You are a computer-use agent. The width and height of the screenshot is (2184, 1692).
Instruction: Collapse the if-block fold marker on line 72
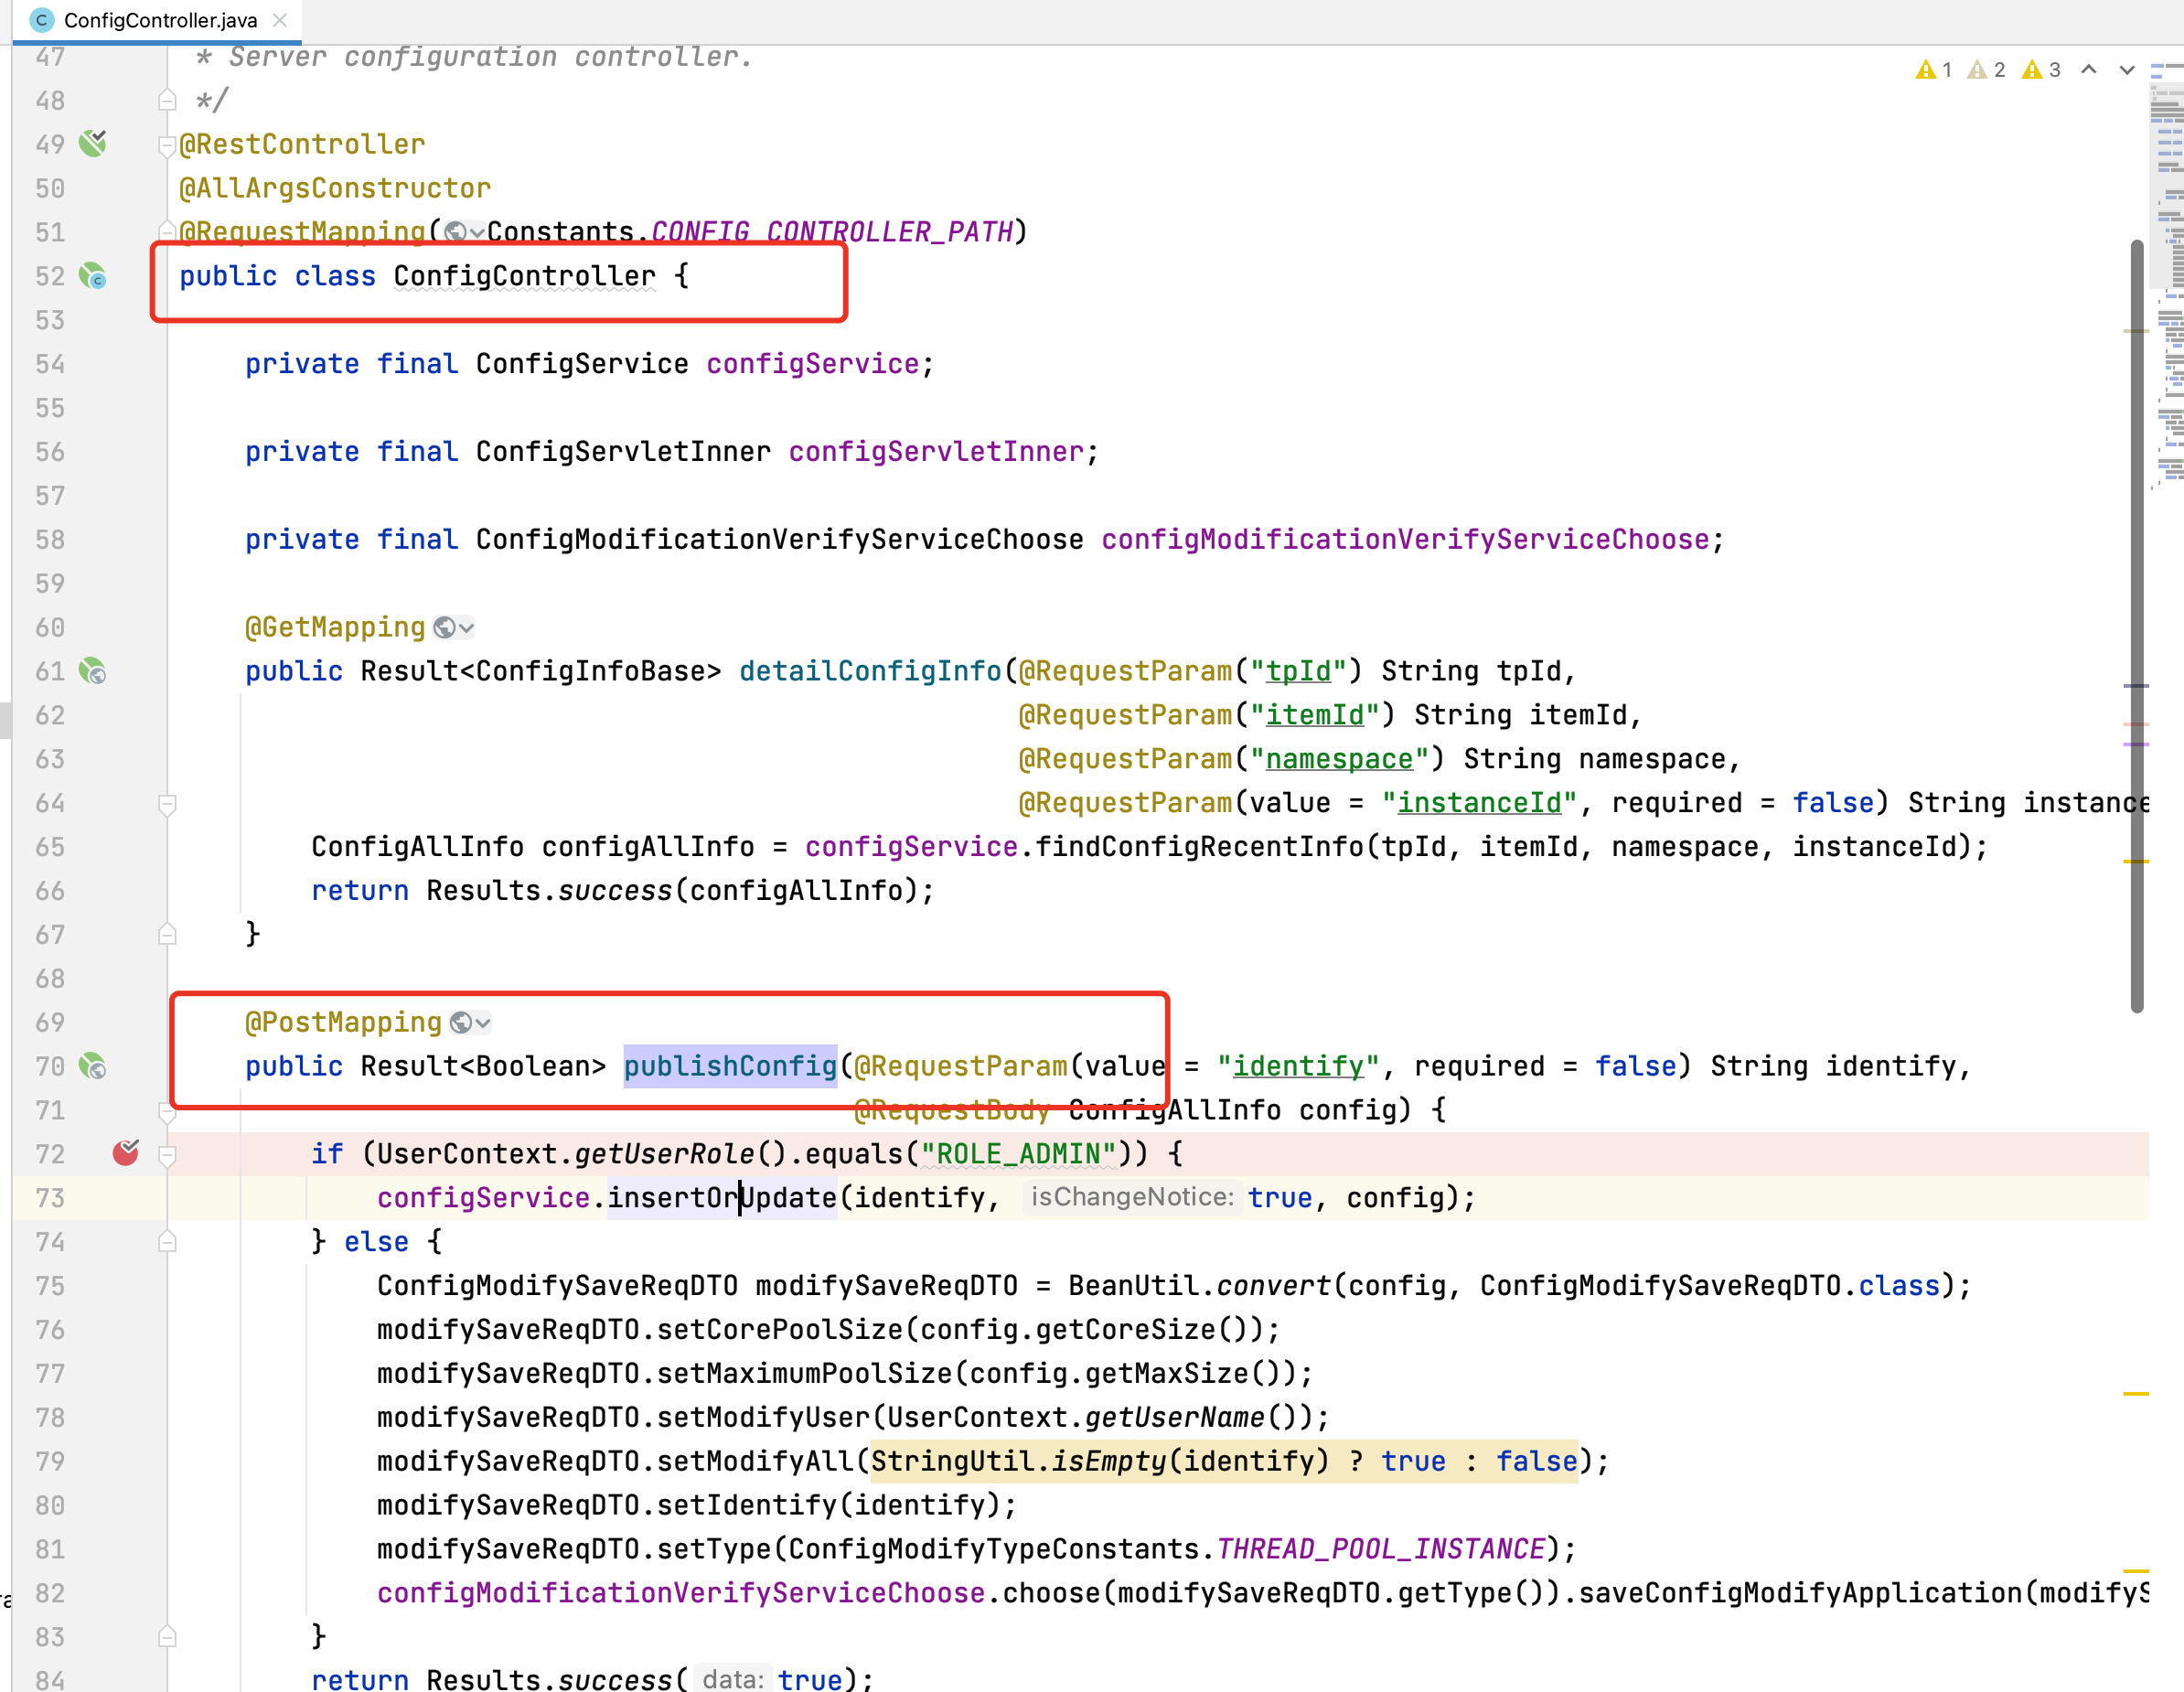[x=167, y=1155]
